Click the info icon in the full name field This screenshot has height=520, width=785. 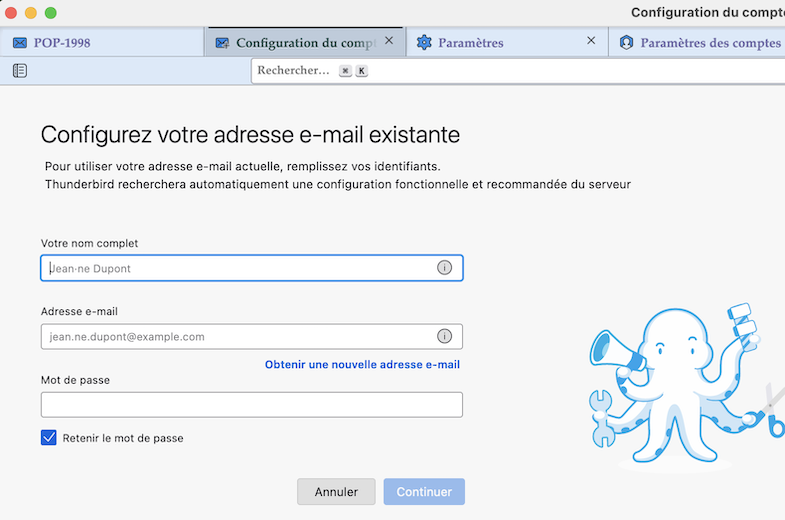[445, 268]
